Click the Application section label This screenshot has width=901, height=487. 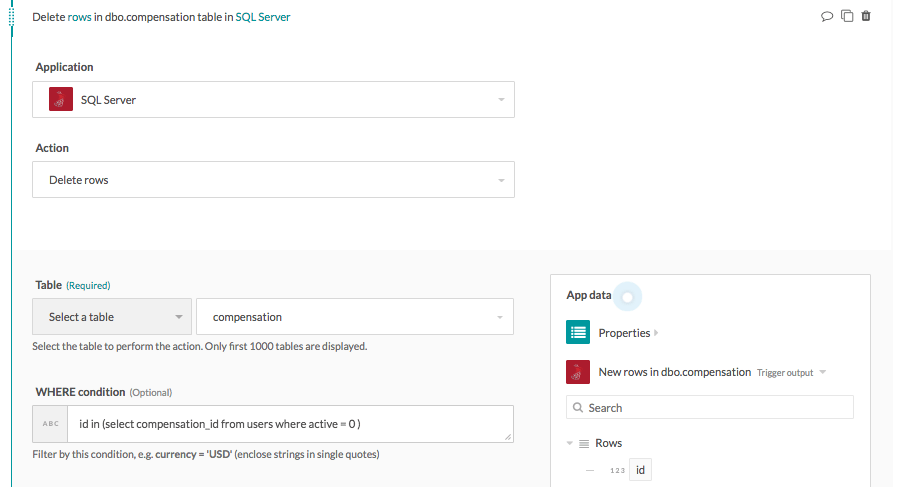(x=64, y=67)
